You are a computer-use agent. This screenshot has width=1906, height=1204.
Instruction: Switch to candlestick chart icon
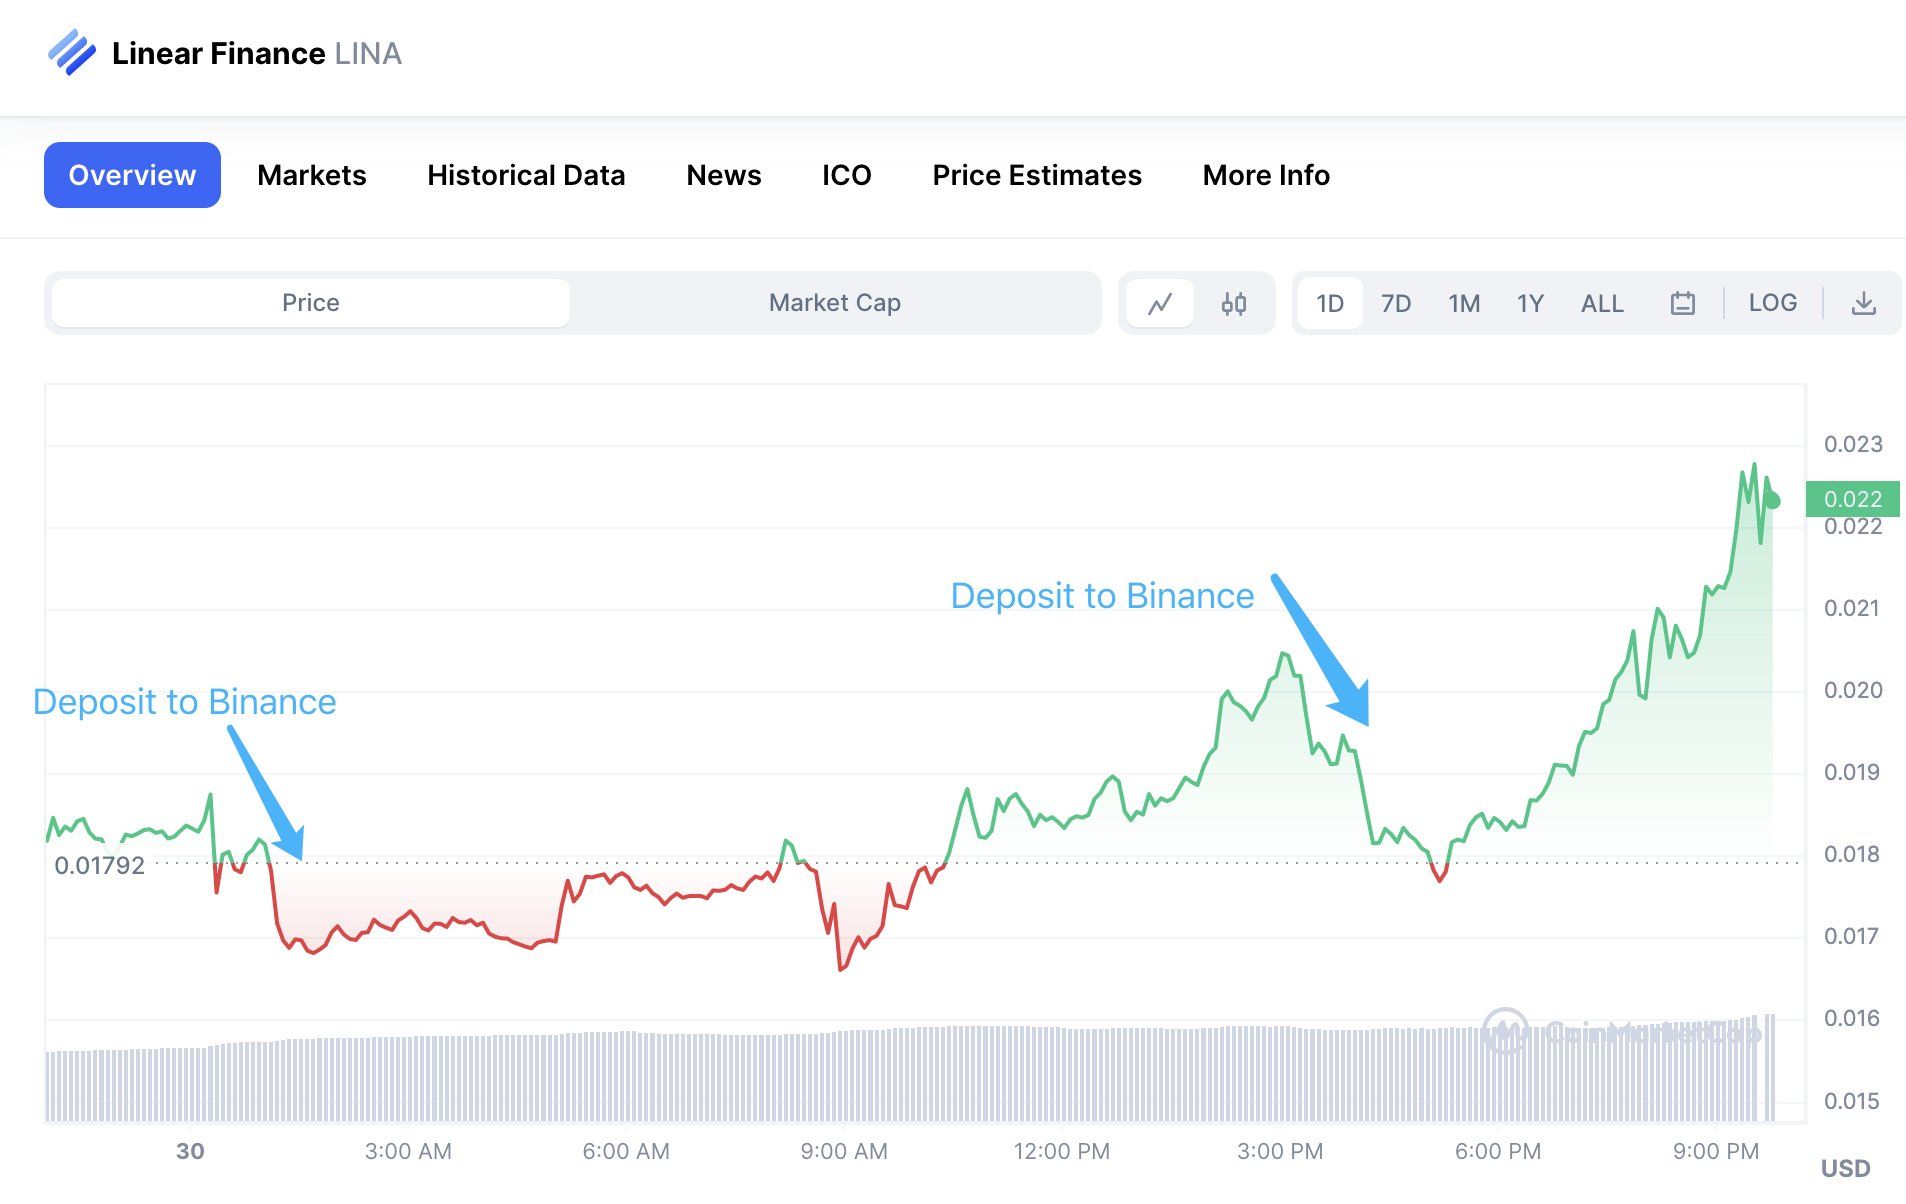tap(1233, 303)
